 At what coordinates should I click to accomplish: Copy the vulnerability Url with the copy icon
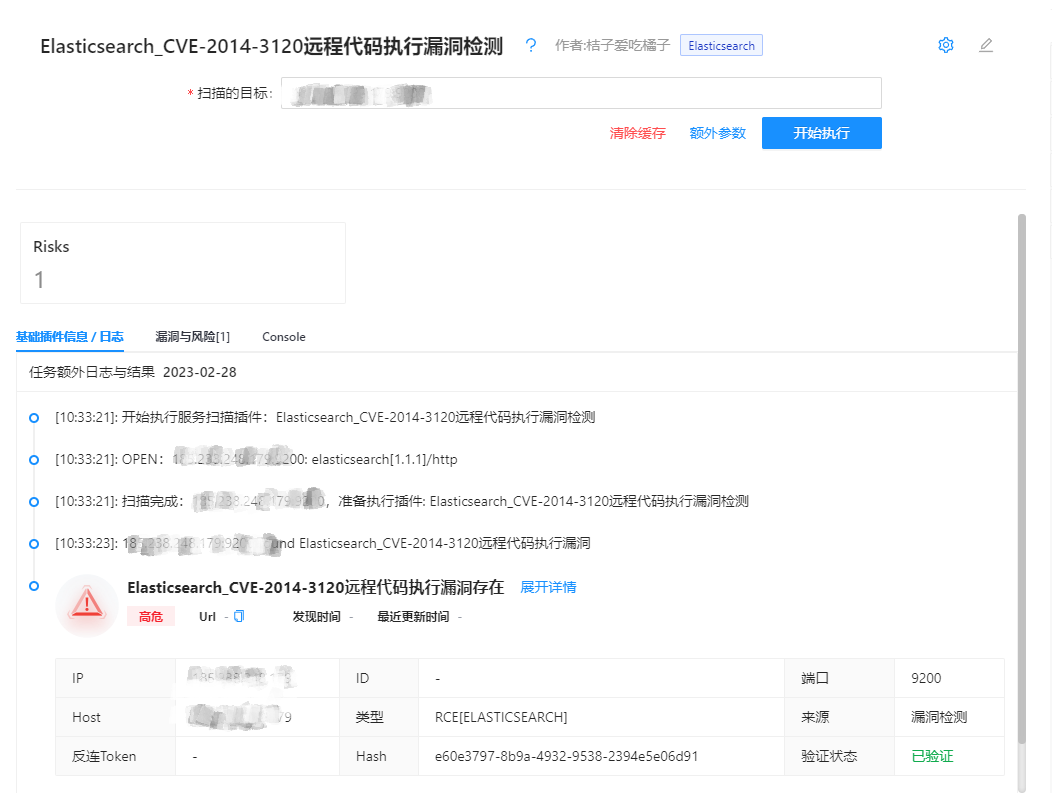pos(239,616)
